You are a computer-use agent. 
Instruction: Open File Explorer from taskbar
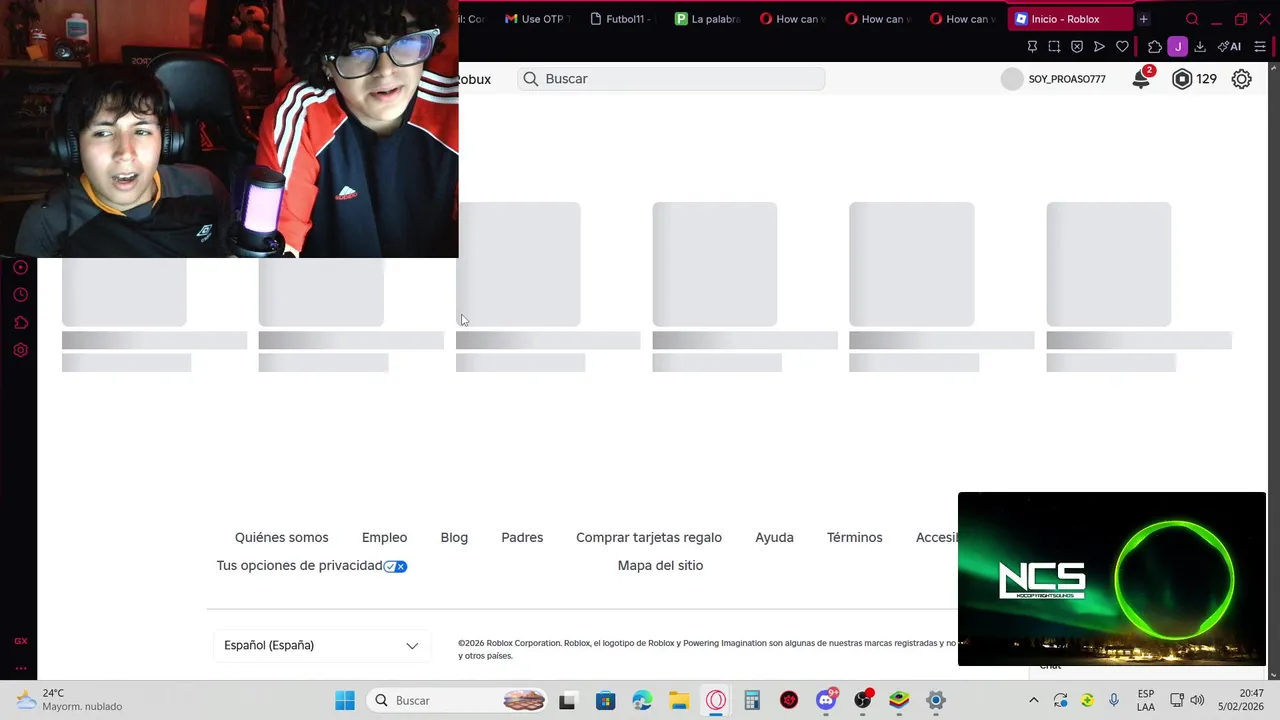pyautogui.click(x=679, y=700)
